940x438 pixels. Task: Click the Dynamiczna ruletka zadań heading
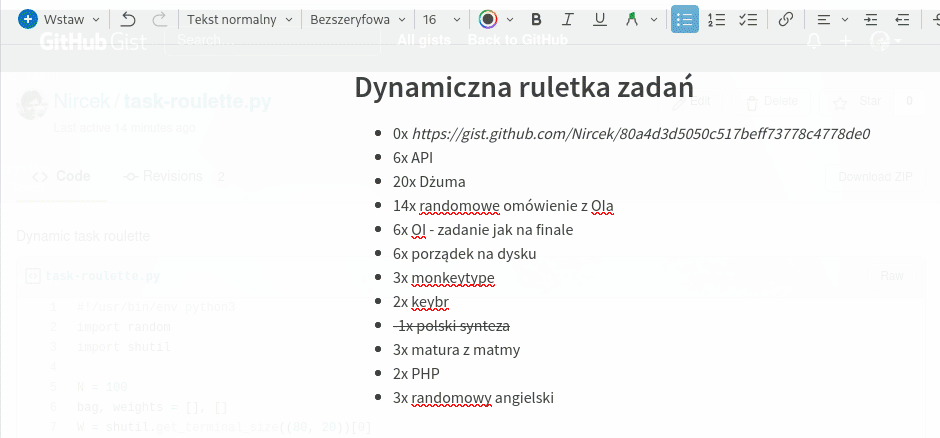[524, 87]
